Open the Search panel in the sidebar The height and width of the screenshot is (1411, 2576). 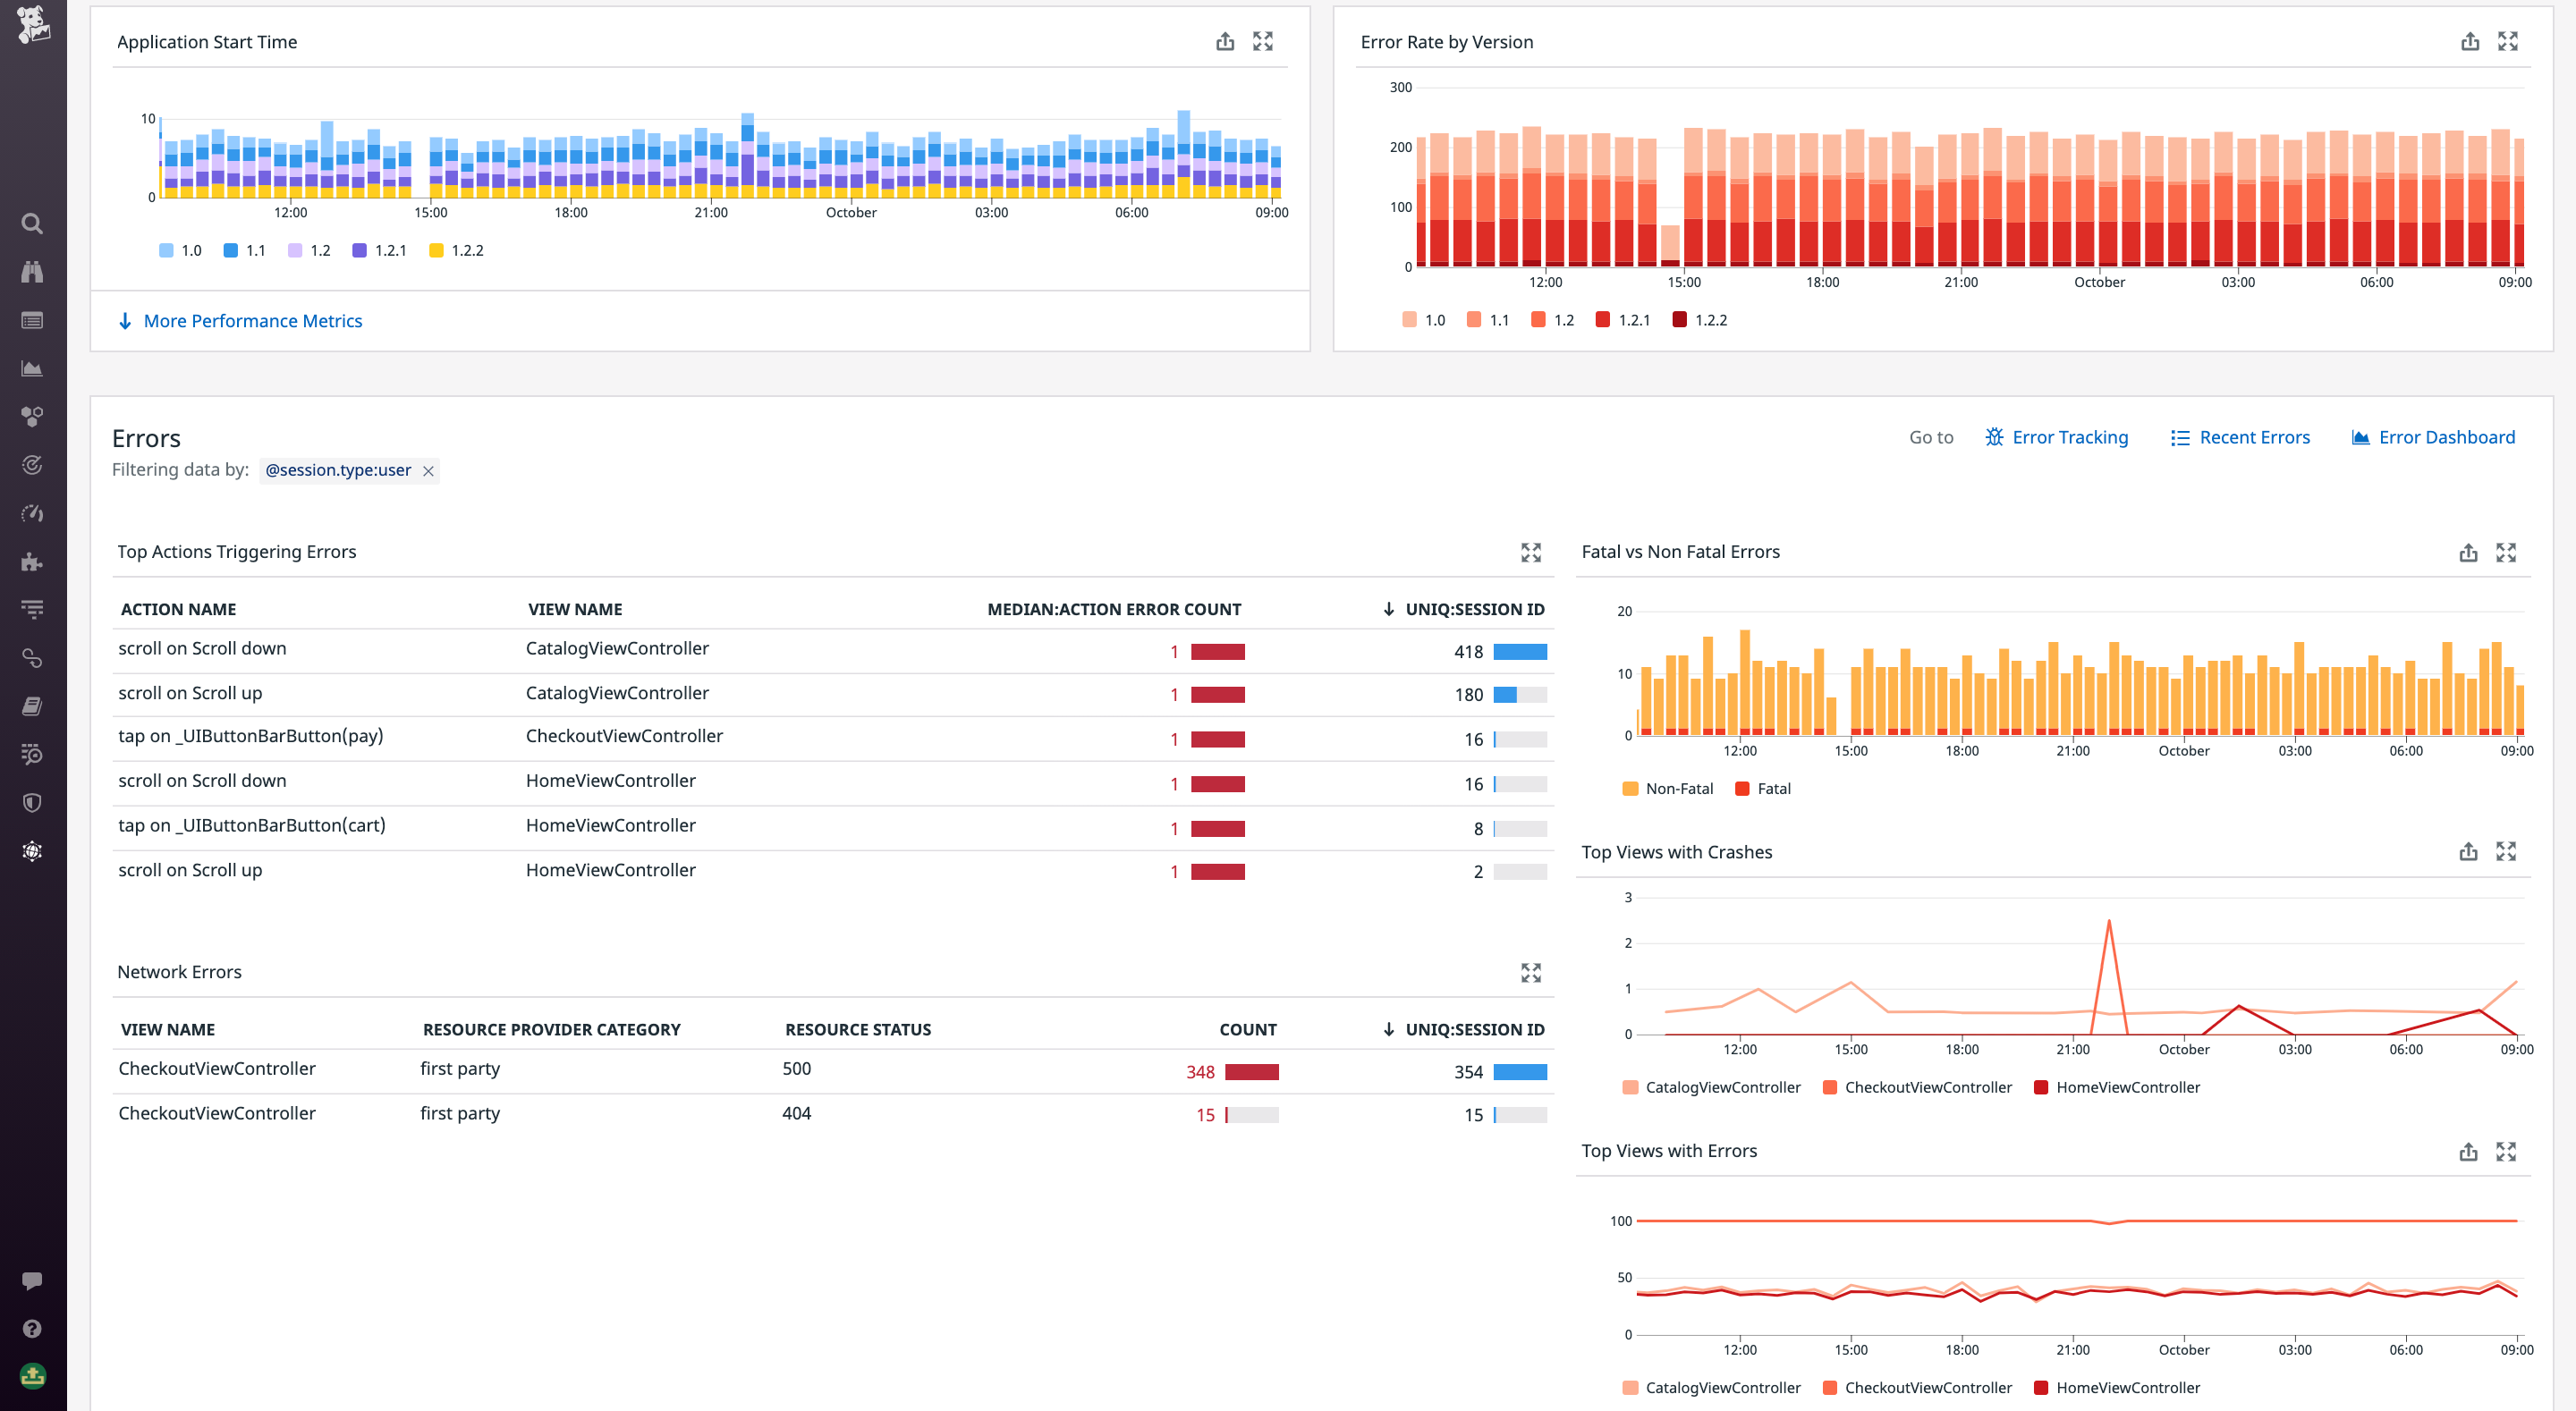[x=32, y=224]
